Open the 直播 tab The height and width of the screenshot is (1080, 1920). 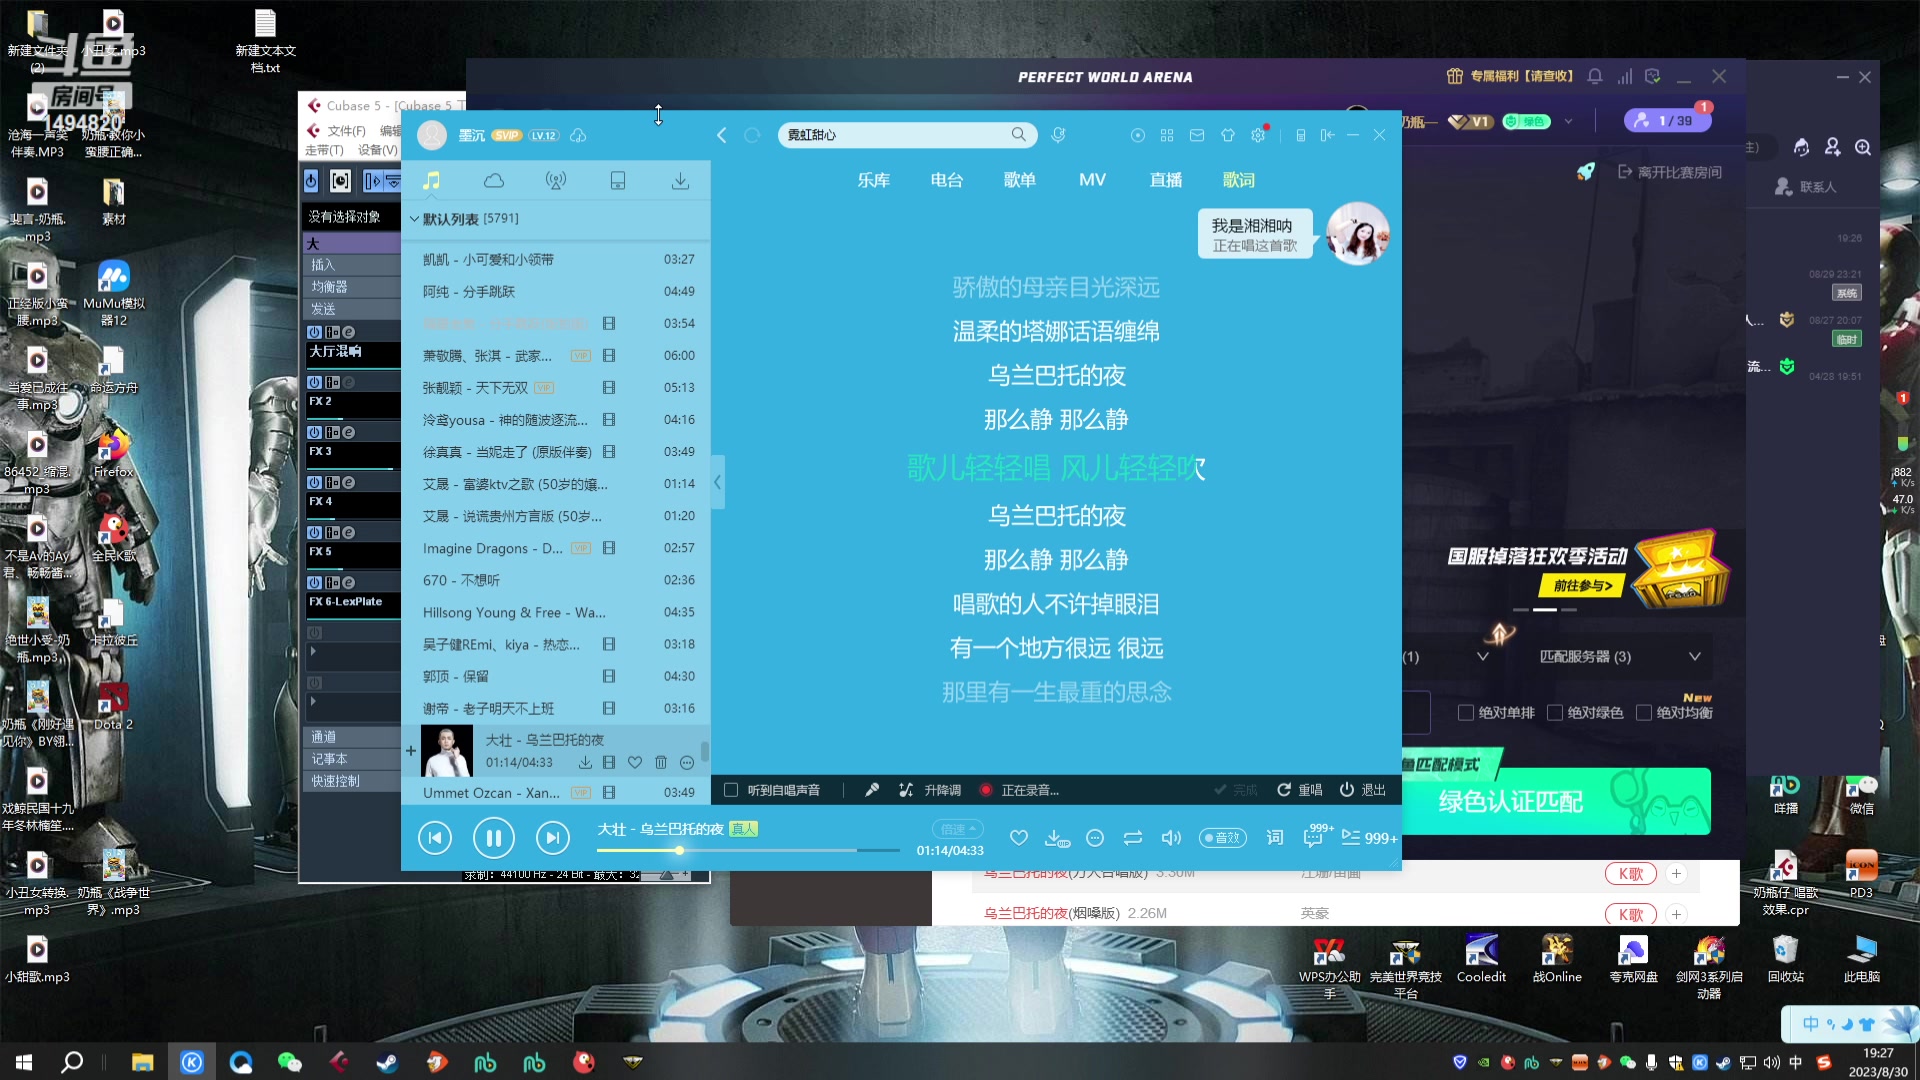pyautogui.click(x=1166, y=180)
